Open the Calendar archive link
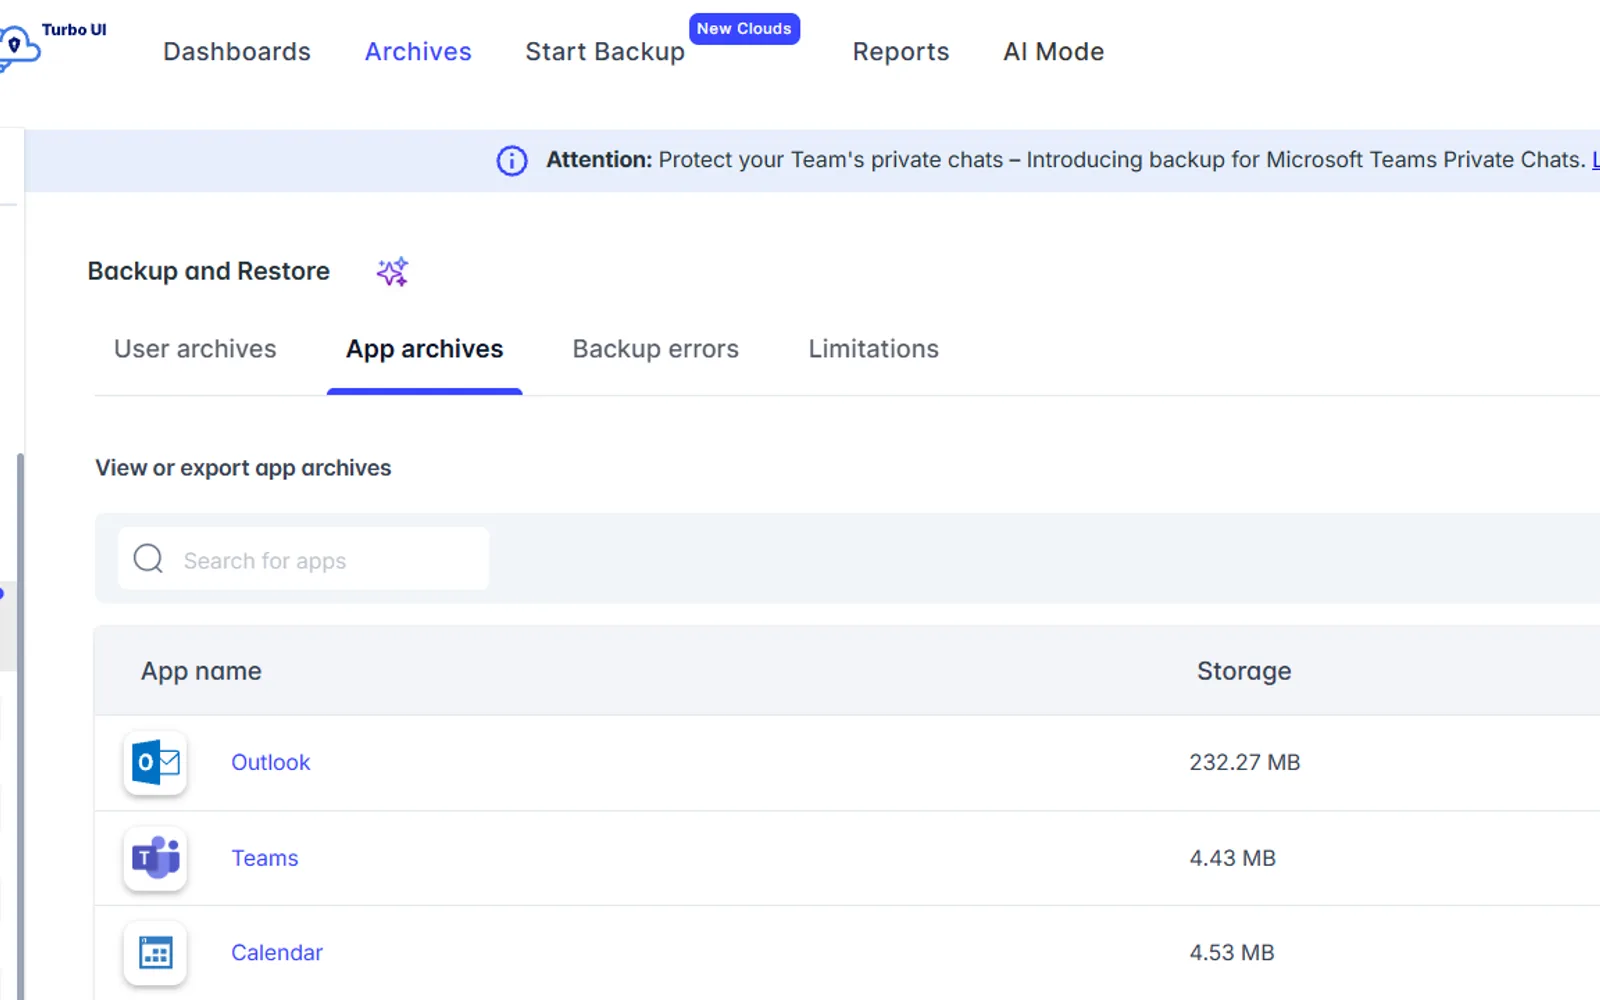The image size is (1600, 1000). (277, 953)
